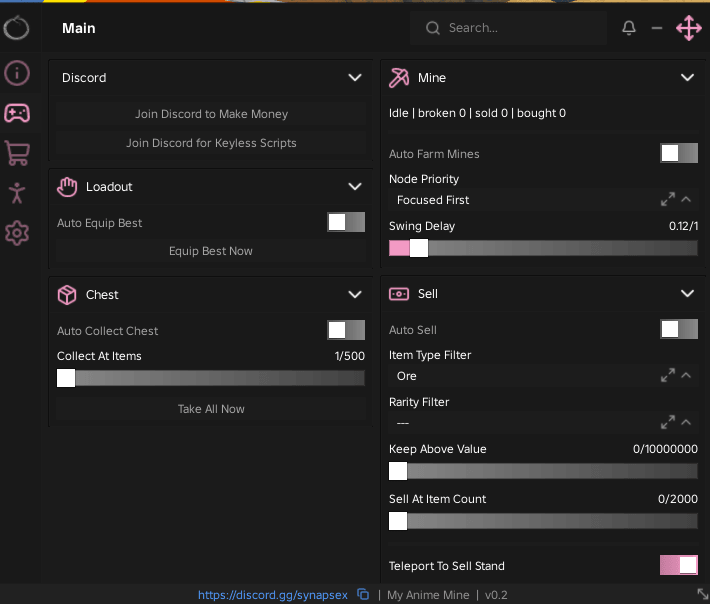This screenshot has height=604, width=710.
Task: Collapse the Mine section chevron
Action: click(x=687, y=77)
